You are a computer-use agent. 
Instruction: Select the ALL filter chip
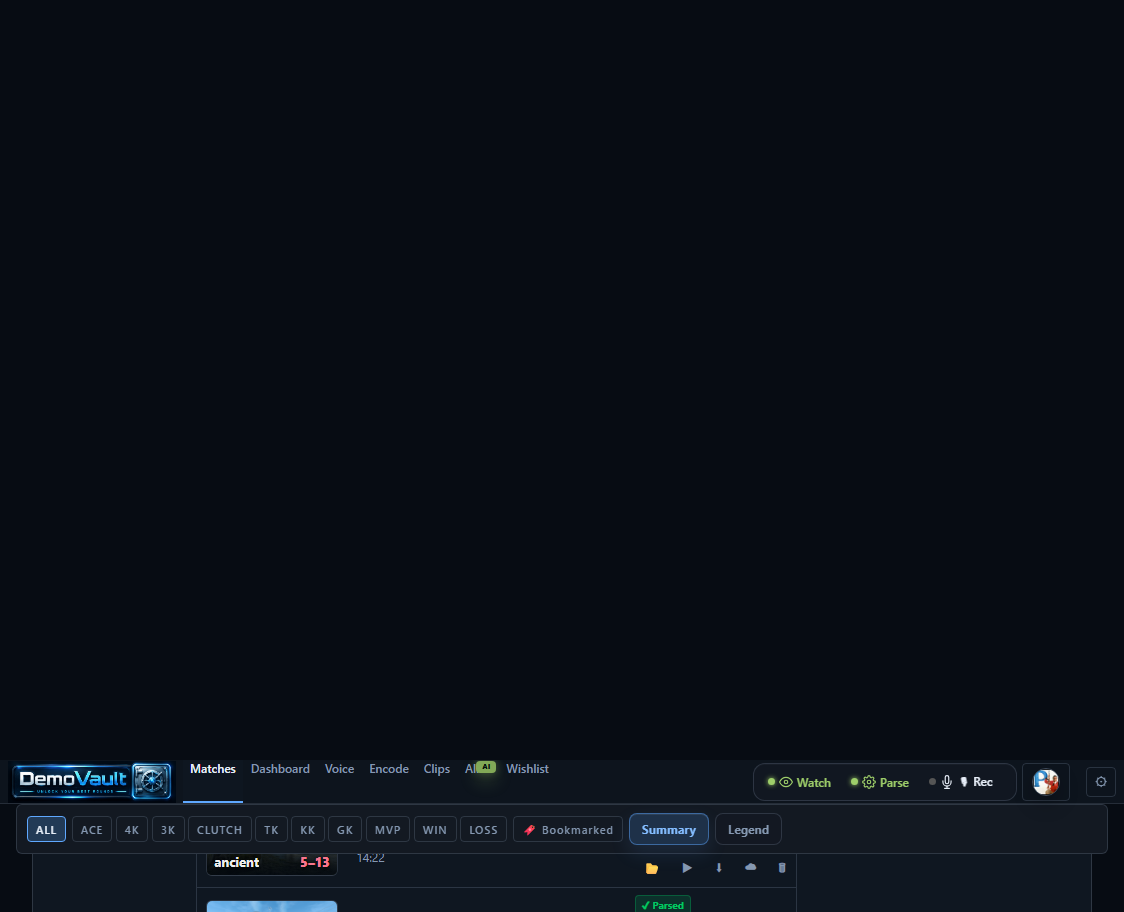46,830
